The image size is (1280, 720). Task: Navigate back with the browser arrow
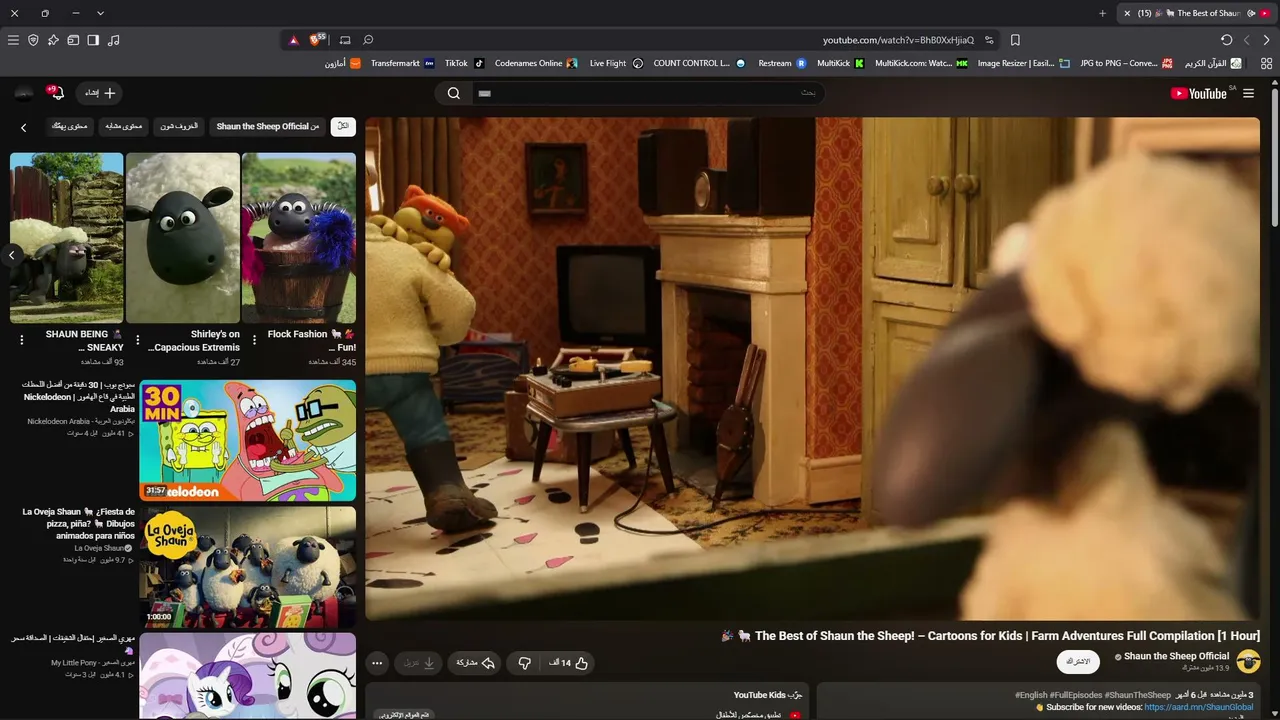[1266, 40]
